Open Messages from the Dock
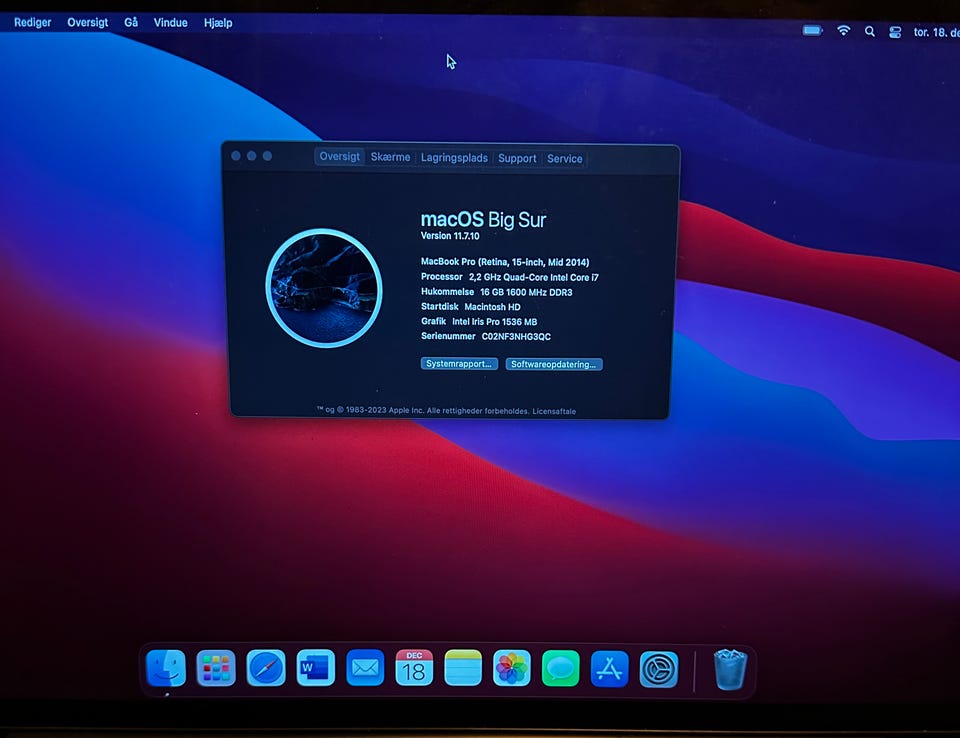 [560, 668]
